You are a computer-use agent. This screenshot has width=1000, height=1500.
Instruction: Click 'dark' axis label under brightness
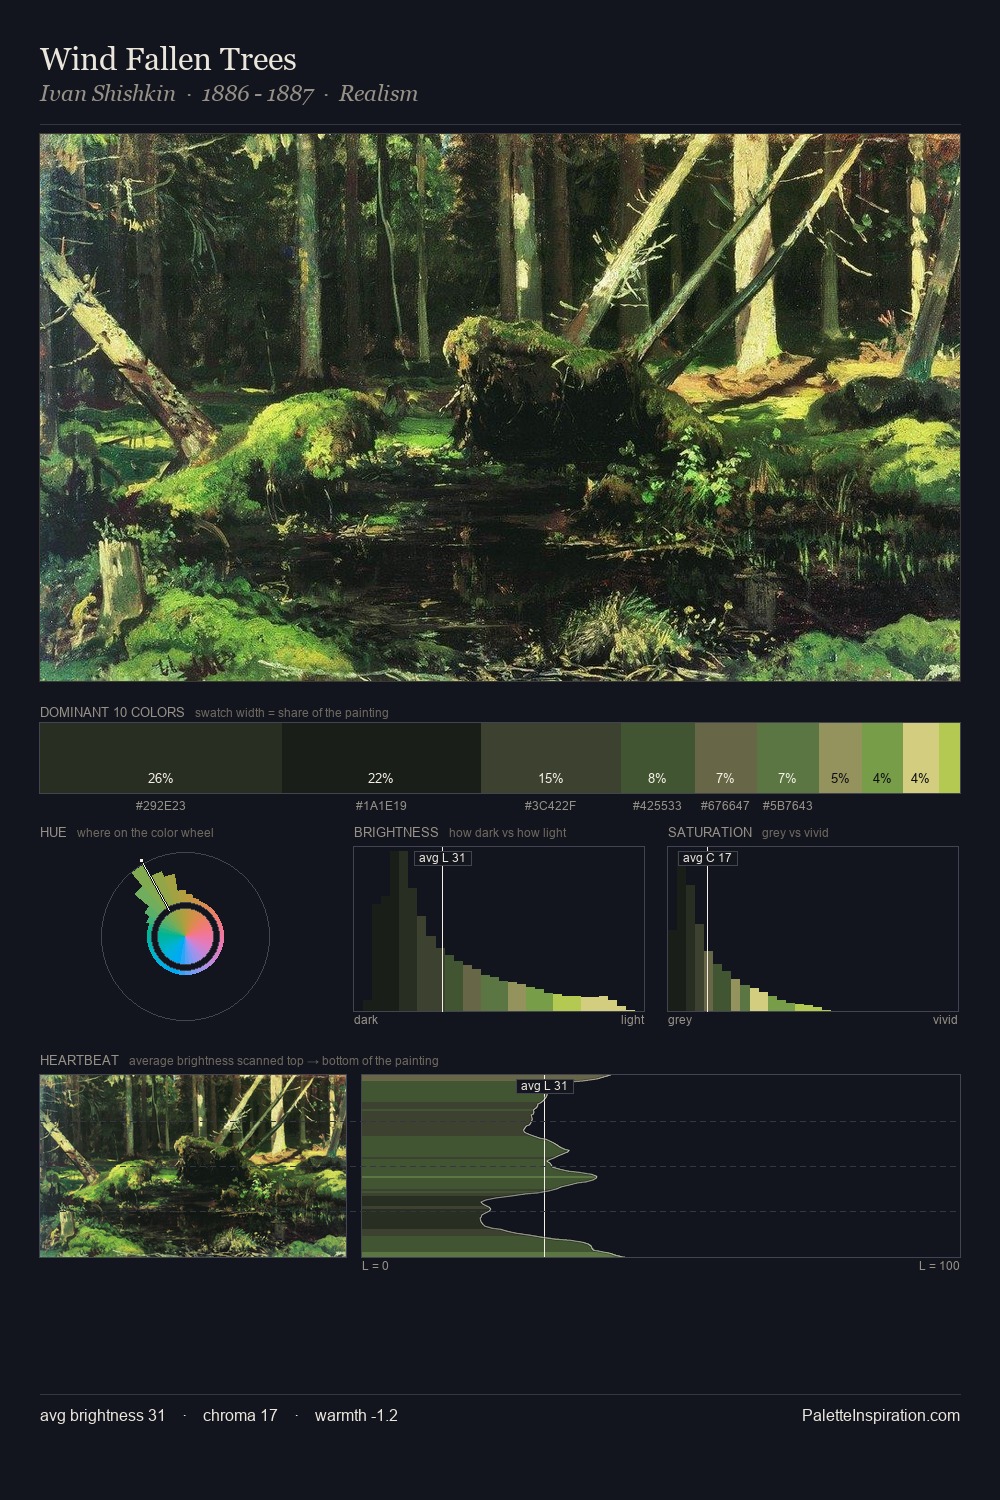click(366, 1020)
